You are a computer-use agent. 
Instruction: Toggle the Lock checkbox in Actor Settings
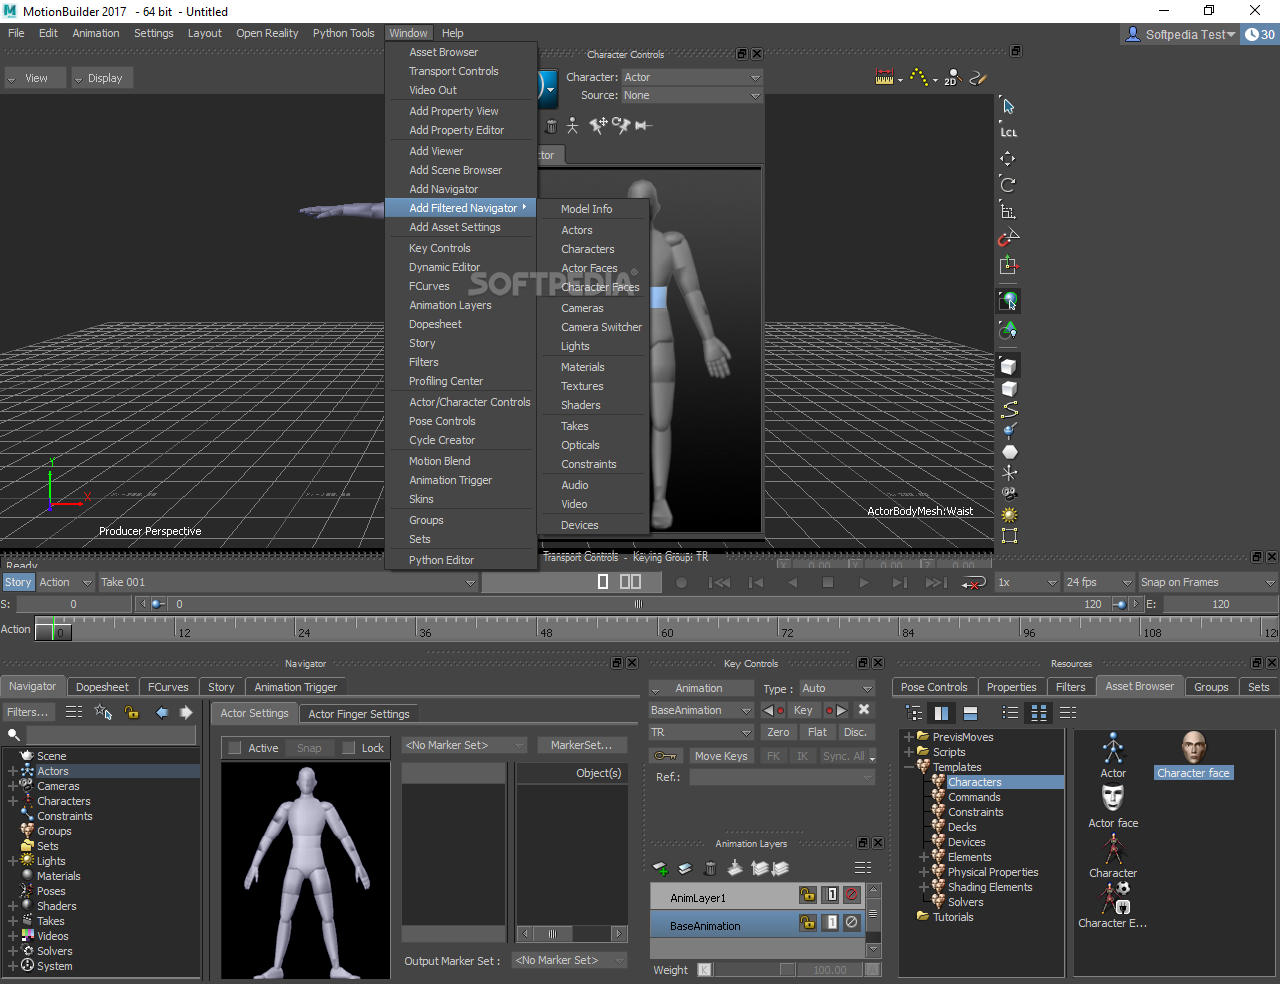click(349, 748)
